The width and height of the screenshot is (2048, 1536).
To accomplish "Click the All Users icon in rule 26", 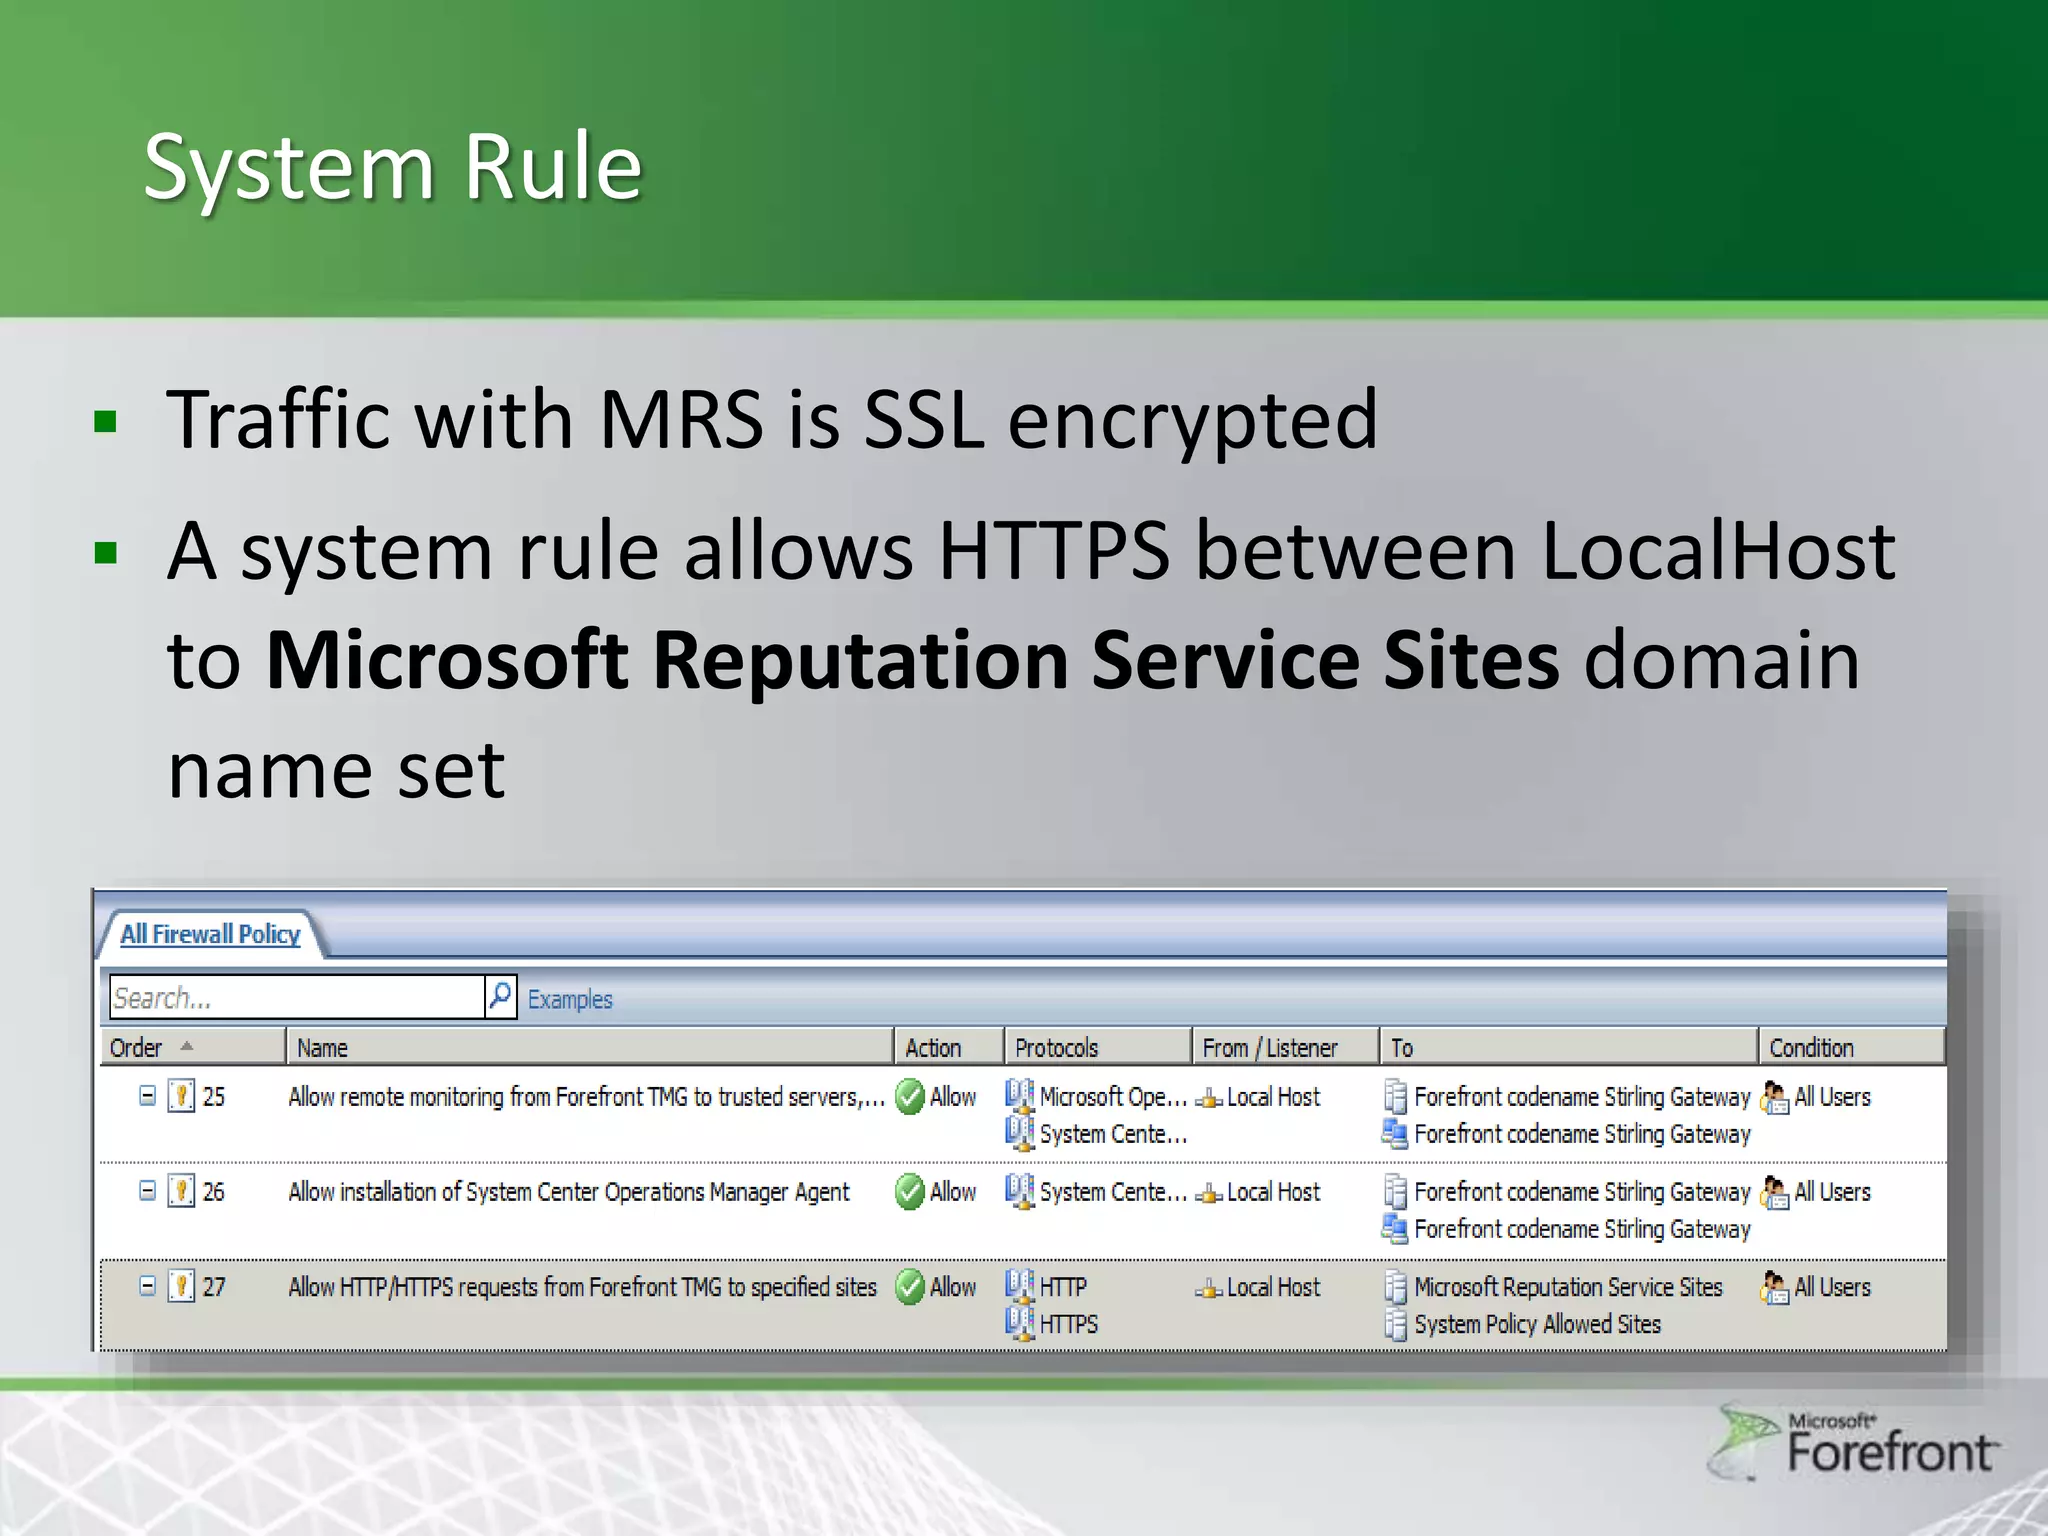I will 1775,1192.
